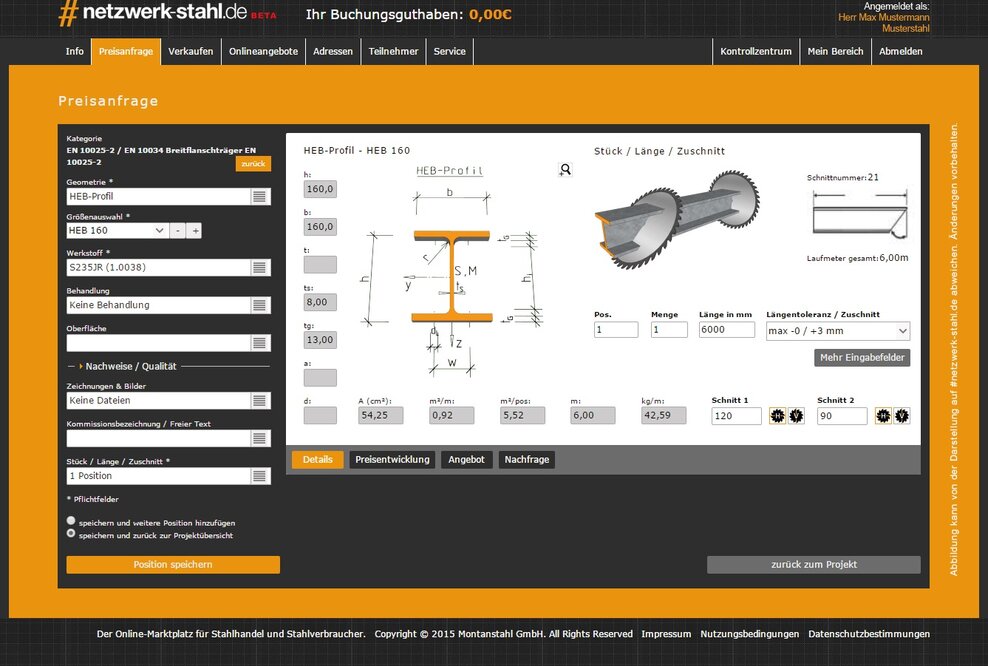This screenshot has height=666, width=988.
Task: Click the 'zurück zum Projekt' button
Action: (x=813, y=565)
